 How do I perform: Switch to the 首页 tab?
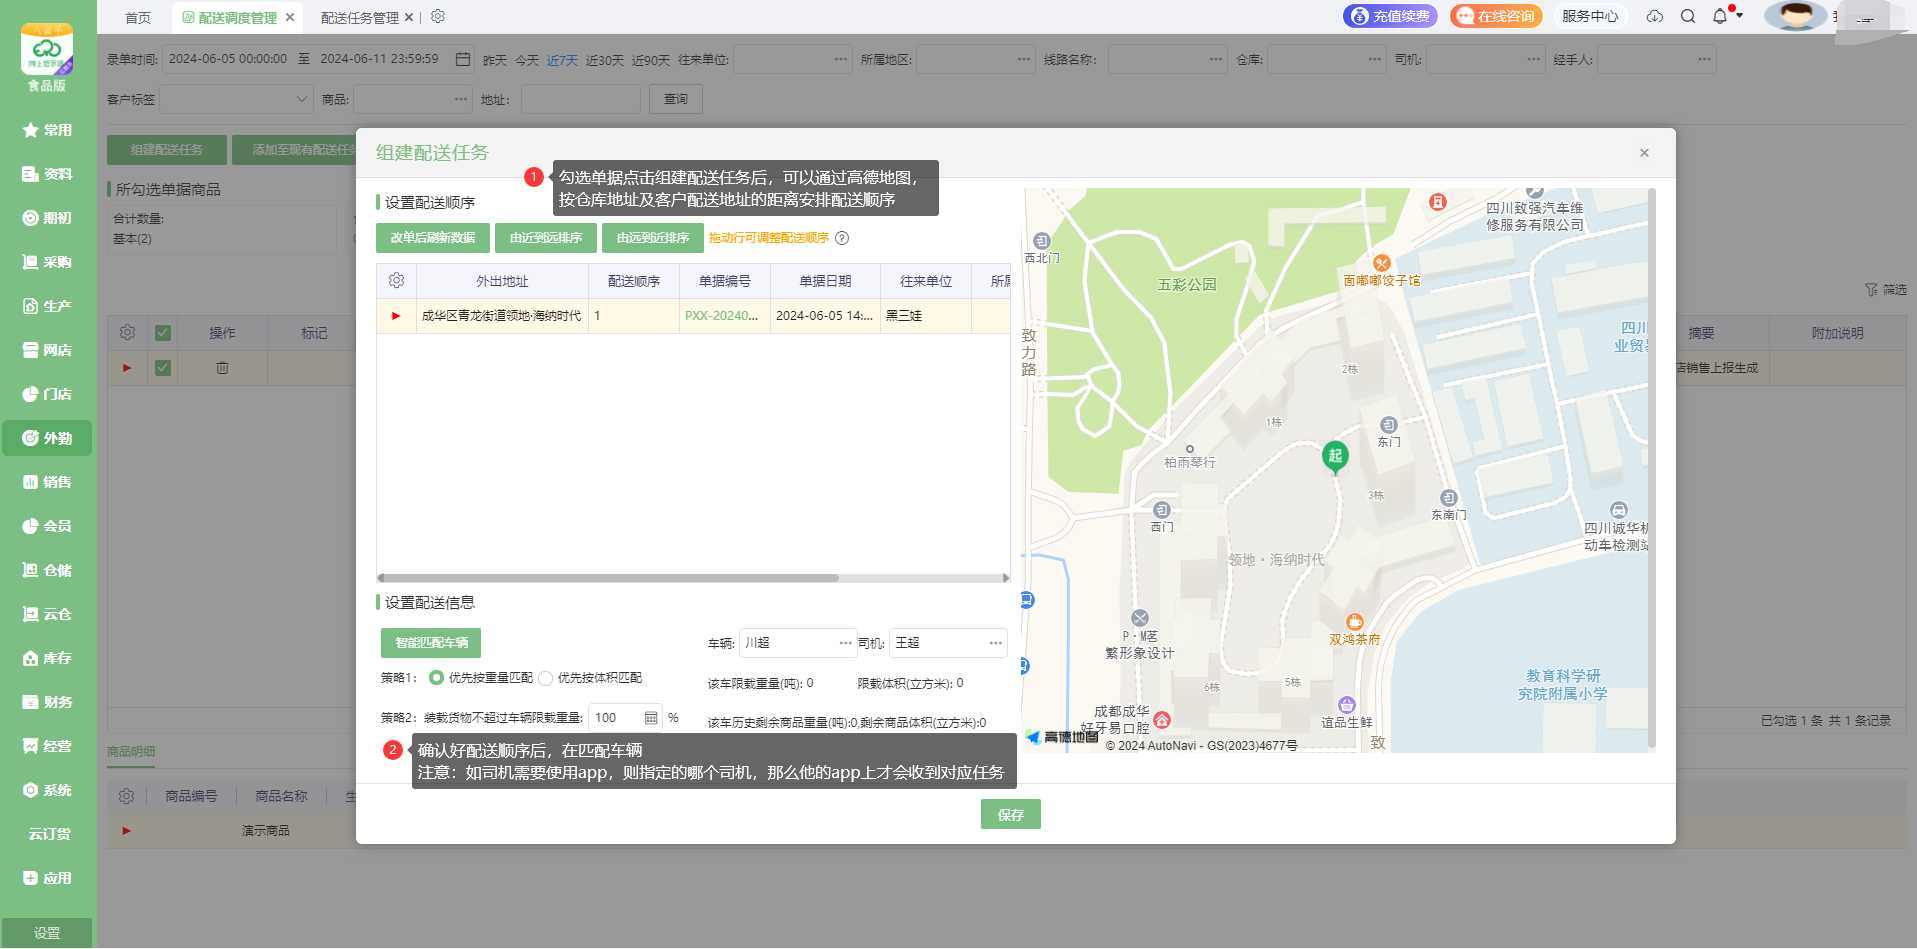(x=138, y=17)
